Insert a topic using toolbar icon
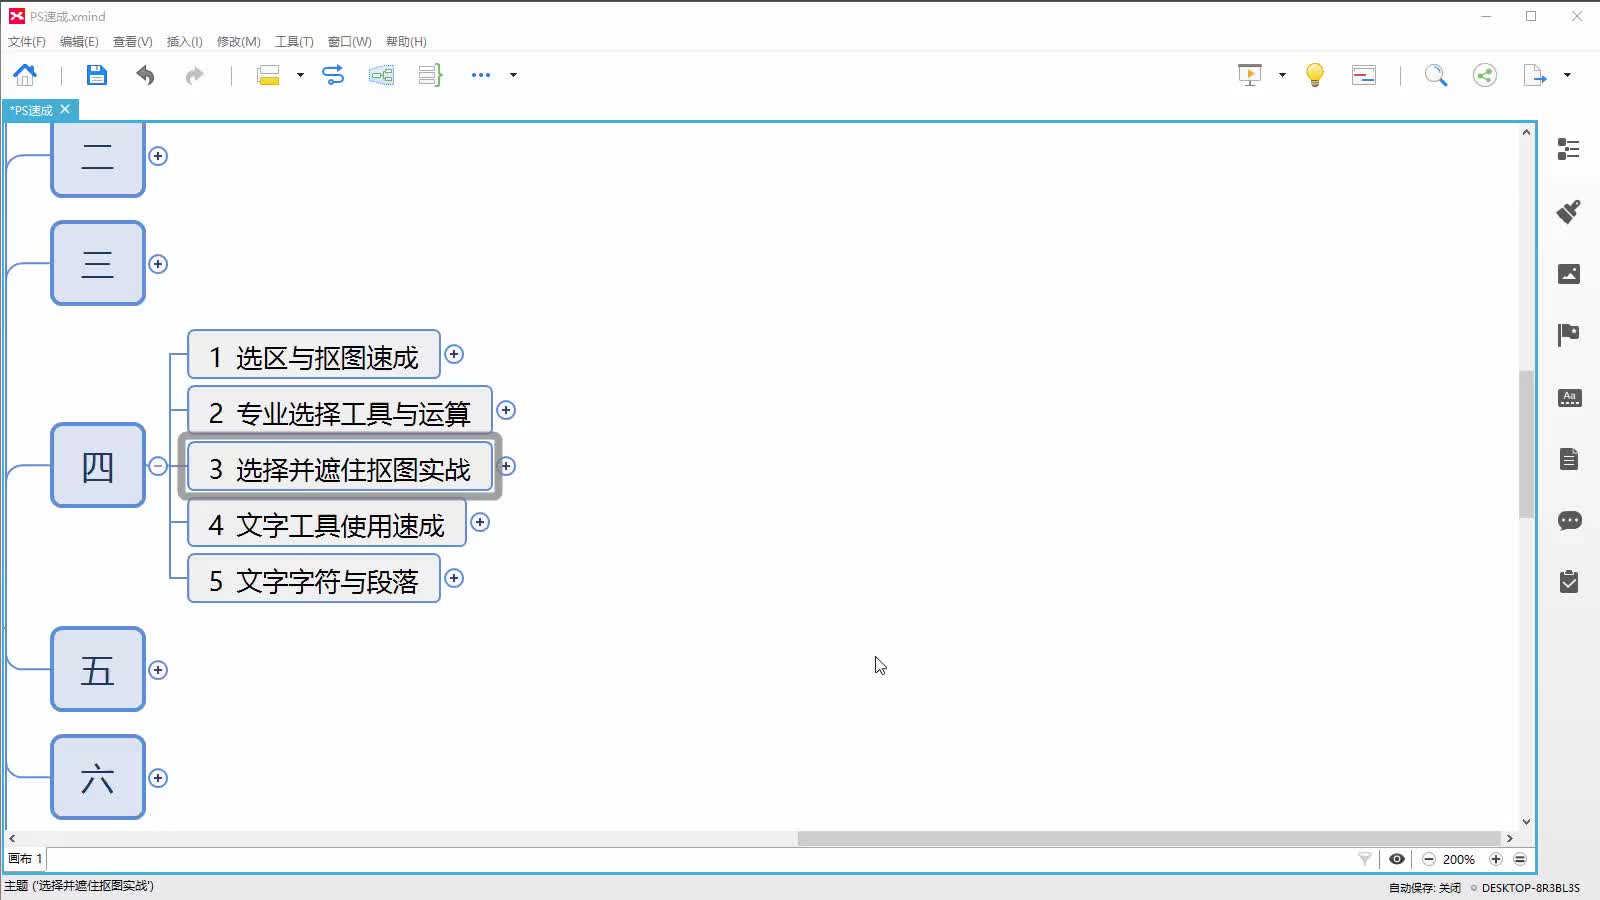 pos(268,75)
